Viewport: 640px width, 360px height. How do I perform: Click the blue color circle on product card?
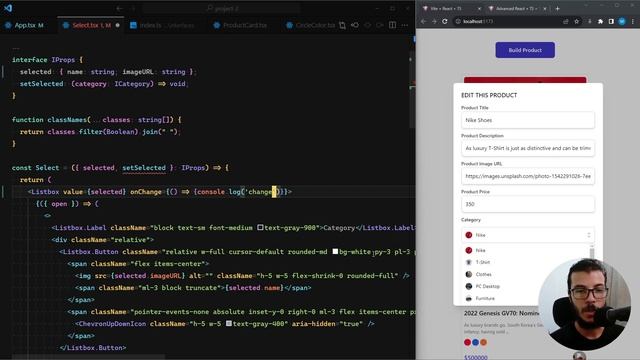(476, 342)
